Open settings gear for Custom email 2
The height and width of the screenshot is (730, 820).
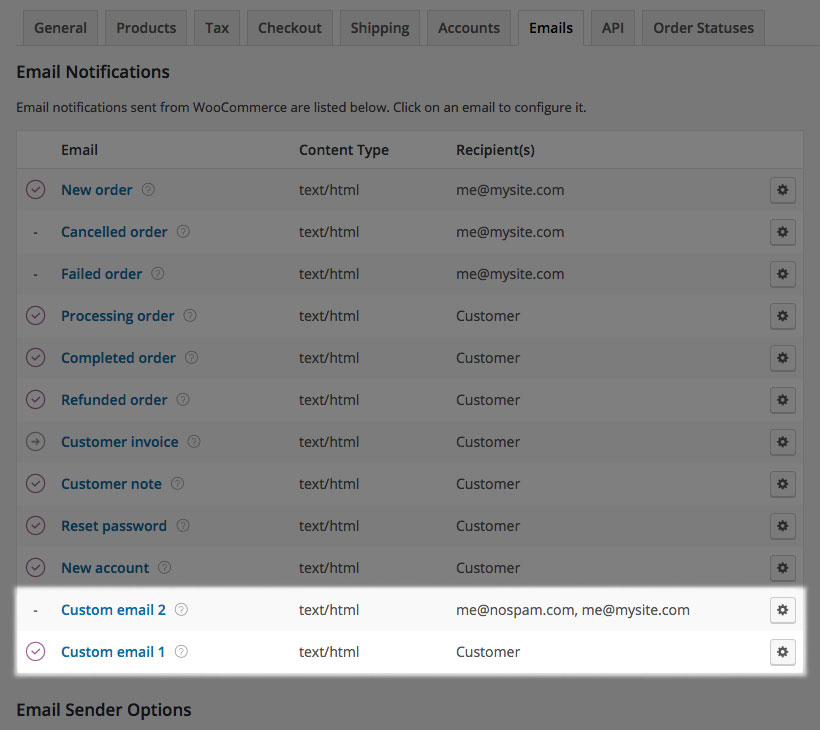pyautogui.click(x=783, y=610)
